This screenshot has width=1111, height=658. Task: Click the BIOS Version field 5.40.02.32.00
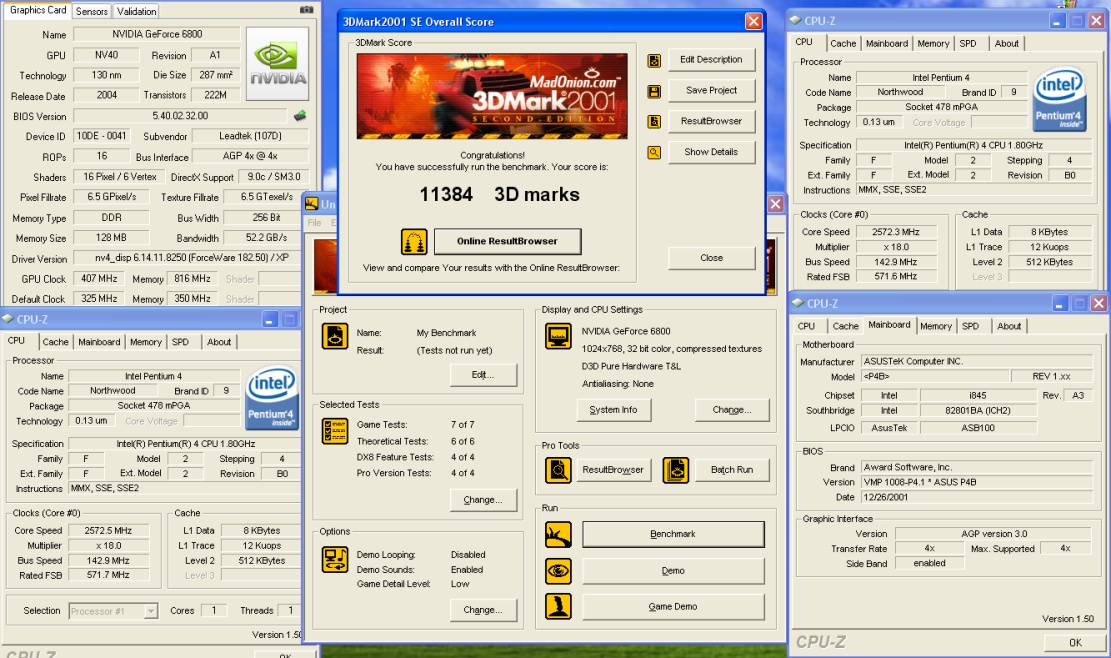tap(180, 115)
